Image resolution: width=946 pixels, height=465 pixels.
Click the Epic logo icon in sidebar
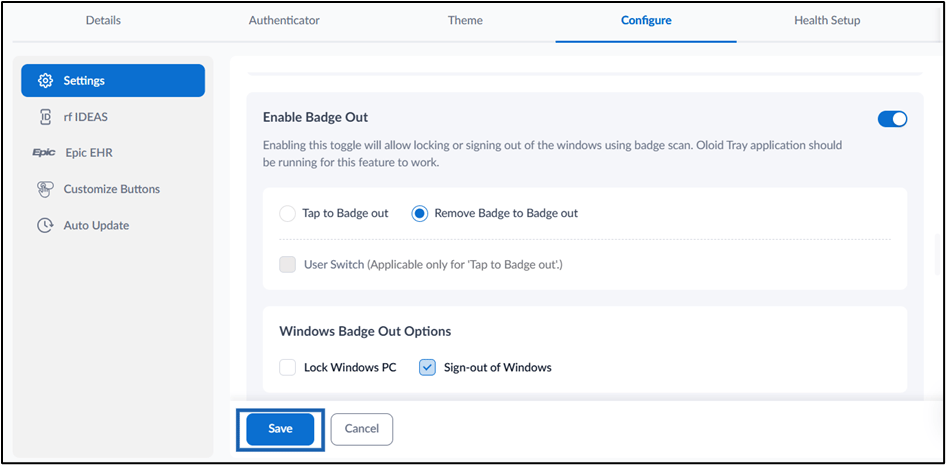coord(45,153)
